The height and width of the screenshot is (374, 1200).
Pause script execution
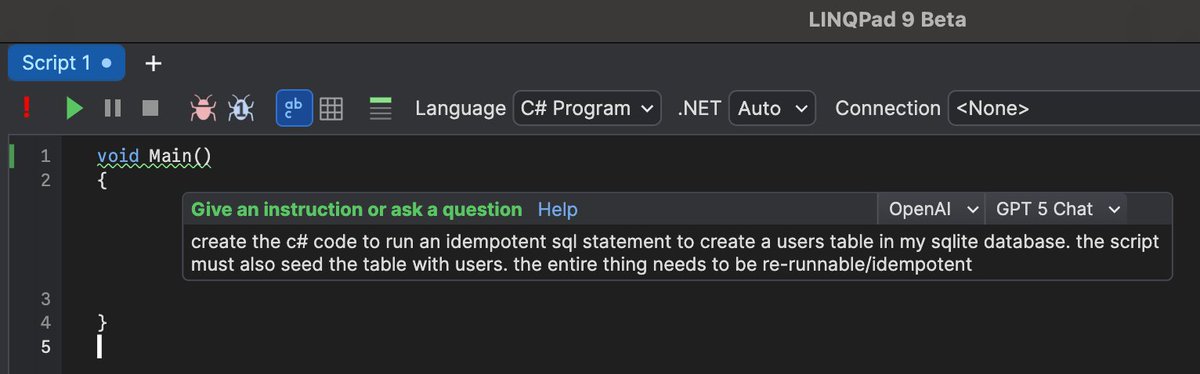pyautogui.click(x=113, y=108)
